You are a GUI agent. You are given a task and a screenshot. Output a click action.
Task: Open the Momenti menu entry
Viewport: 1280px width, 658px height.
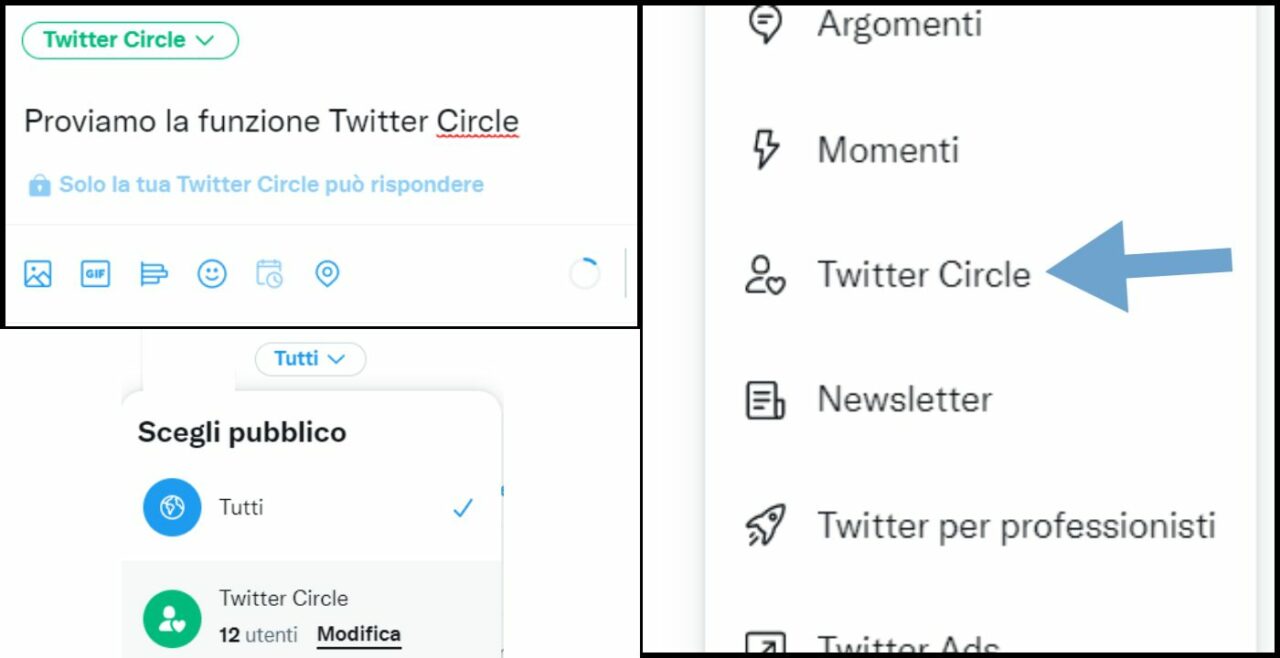[x=888, y=150]
